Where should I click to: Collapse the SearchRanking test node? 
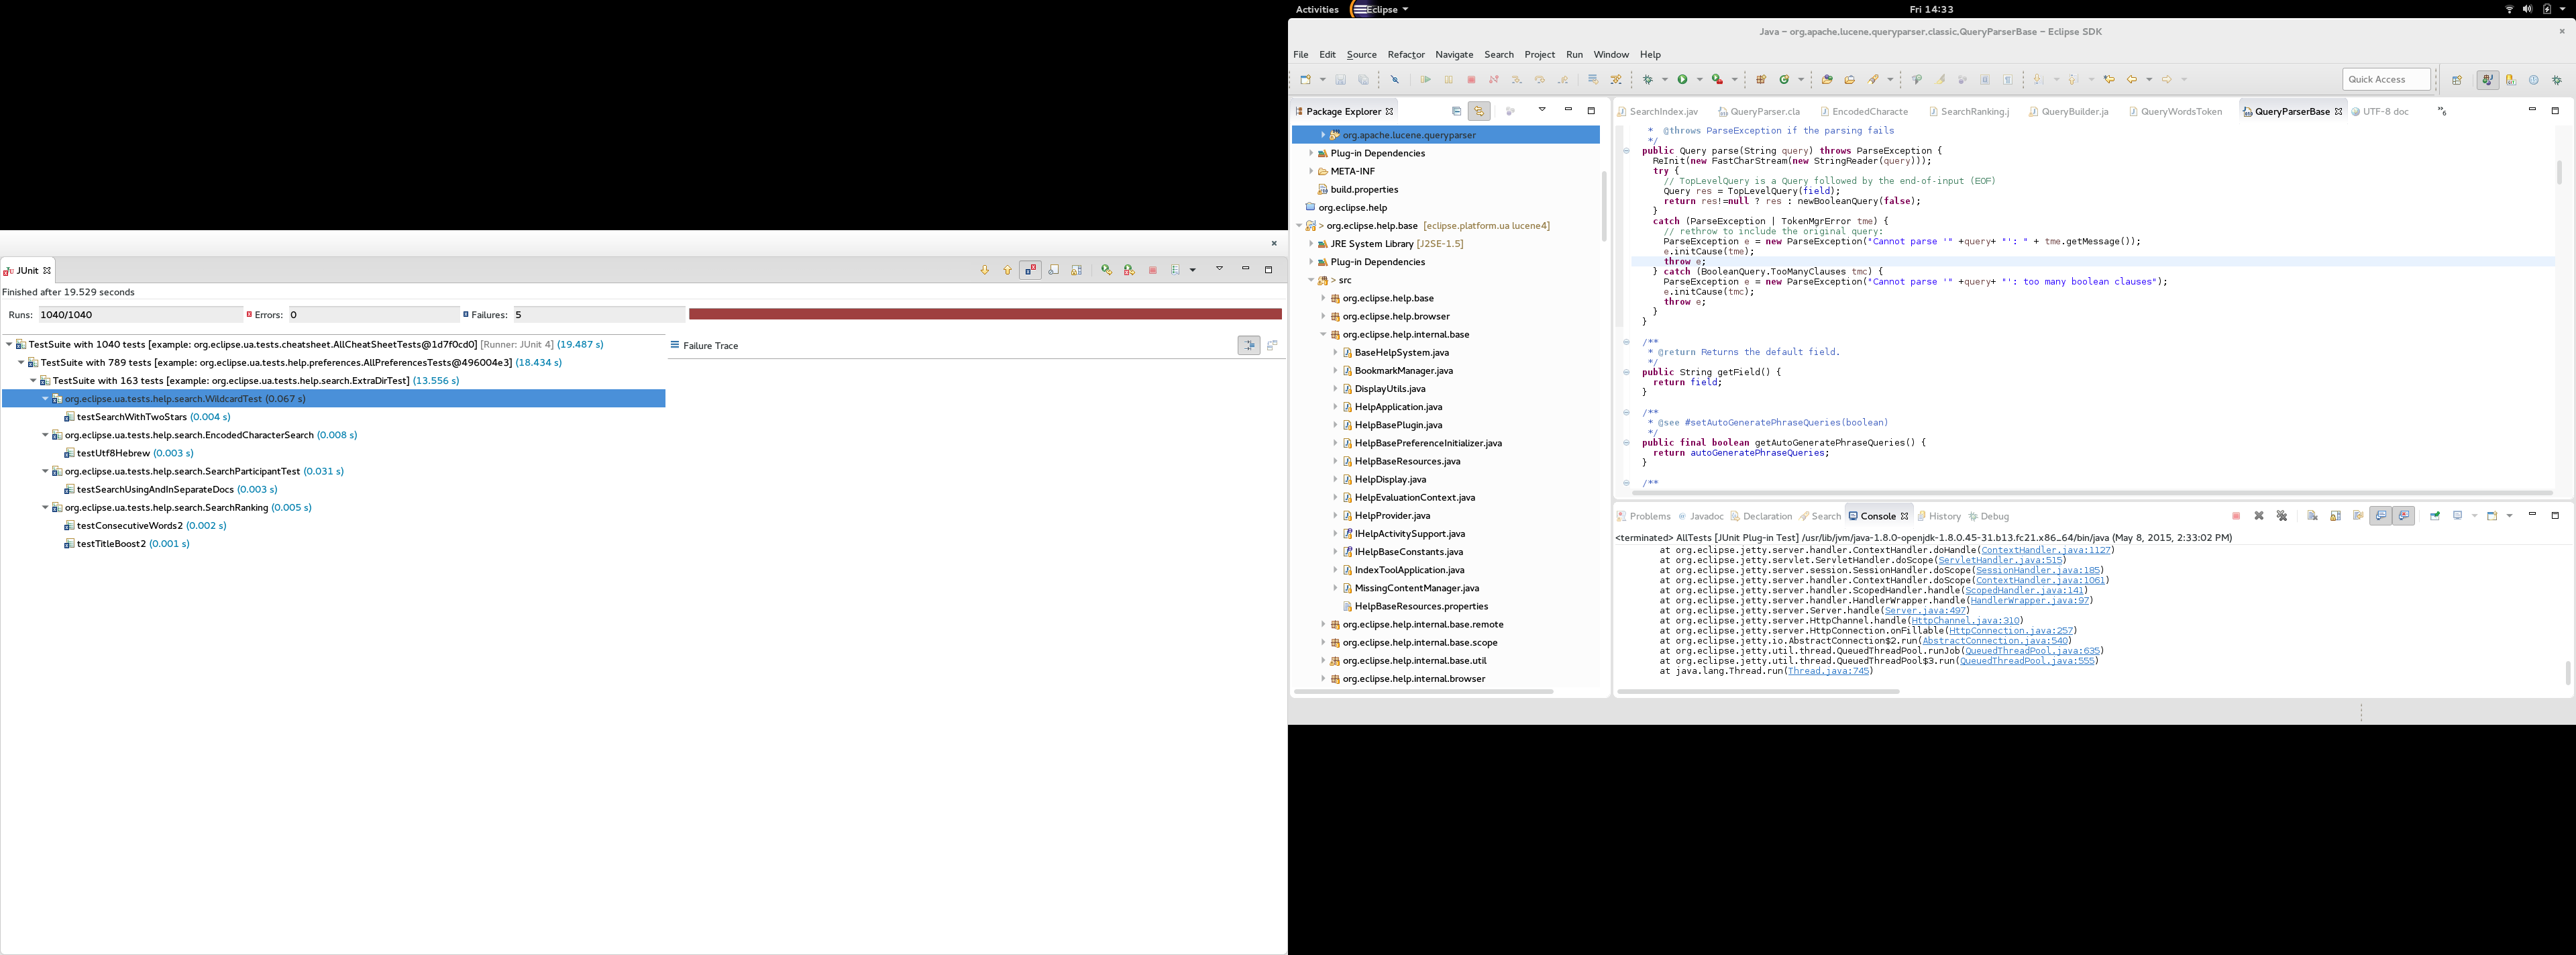[x=45, y=507]
